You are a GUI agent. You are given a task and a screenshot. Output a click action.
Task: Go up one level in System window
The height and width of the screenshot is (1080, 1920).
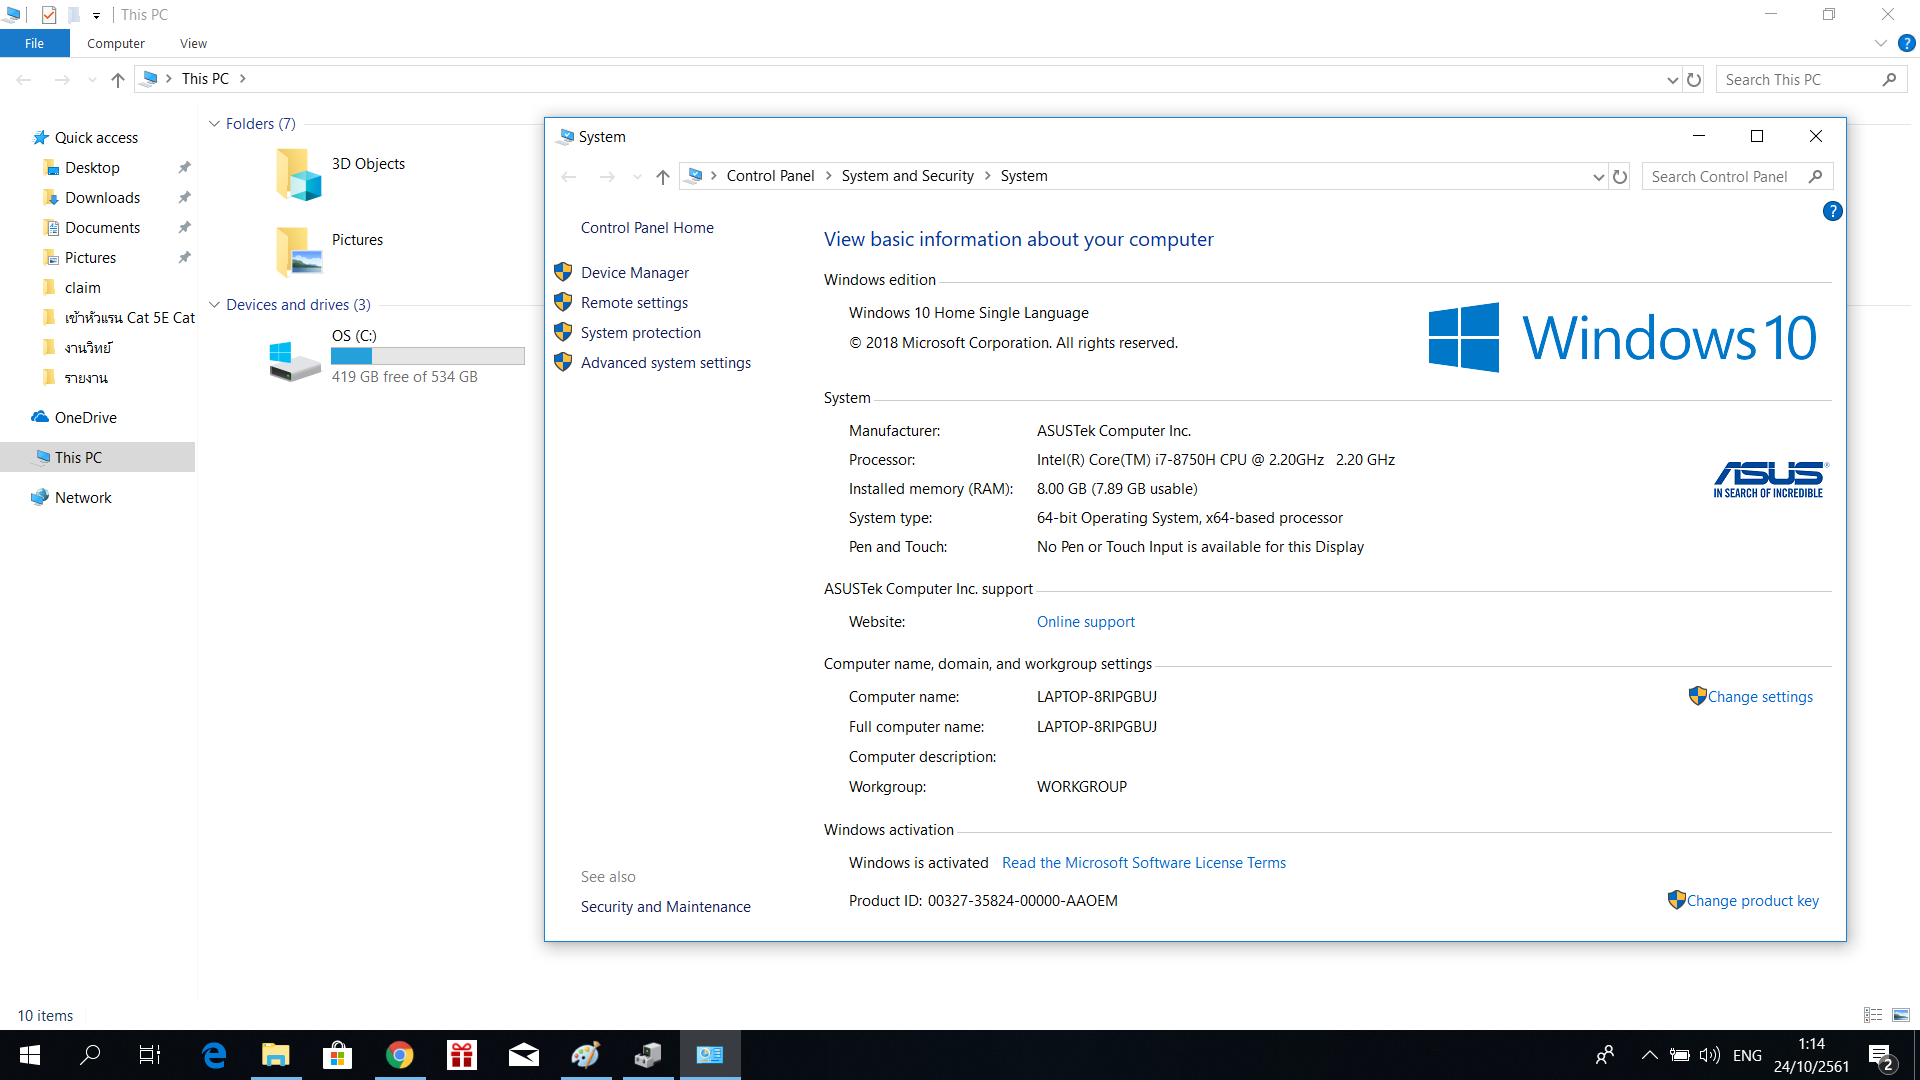[662, 177]
